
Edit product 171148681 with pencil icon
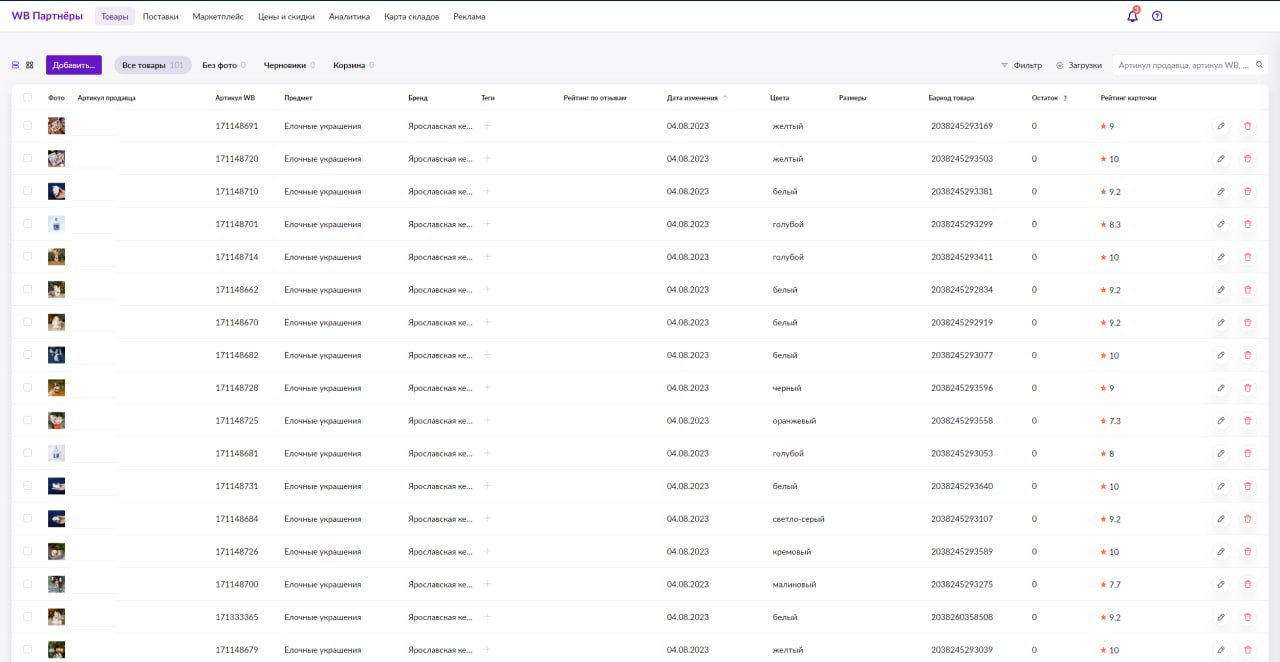pyautogui.click(x=1220, y=454)
